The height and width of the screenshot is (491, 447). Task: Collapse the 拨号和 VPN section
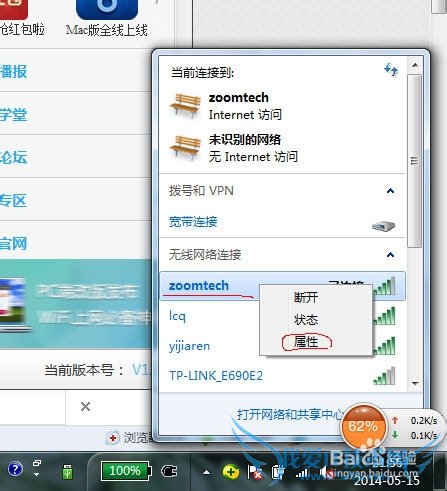click(390, 191)
